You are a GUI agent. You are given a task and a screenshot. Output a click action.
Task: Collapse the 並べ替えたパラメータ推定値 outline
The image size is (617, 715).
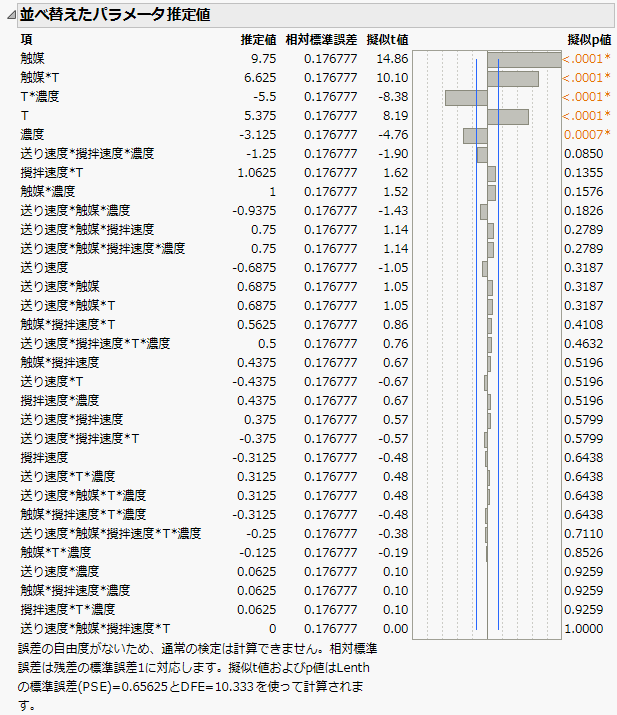pos(11,15)
